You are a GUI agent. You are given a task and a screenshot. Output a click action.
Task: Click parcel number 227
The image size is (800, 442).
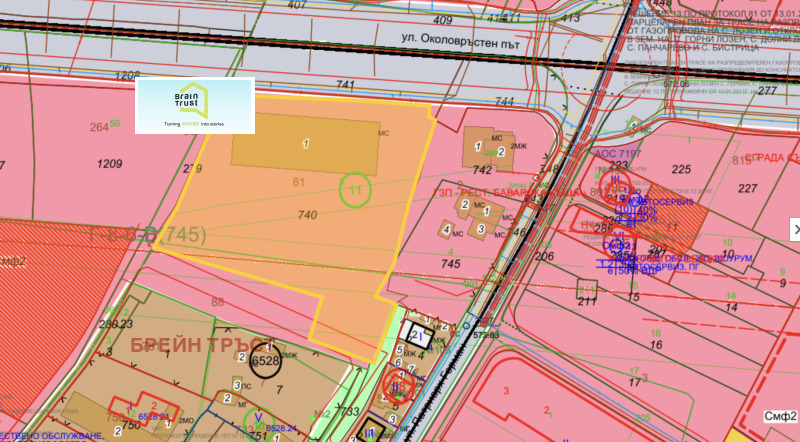747,187
